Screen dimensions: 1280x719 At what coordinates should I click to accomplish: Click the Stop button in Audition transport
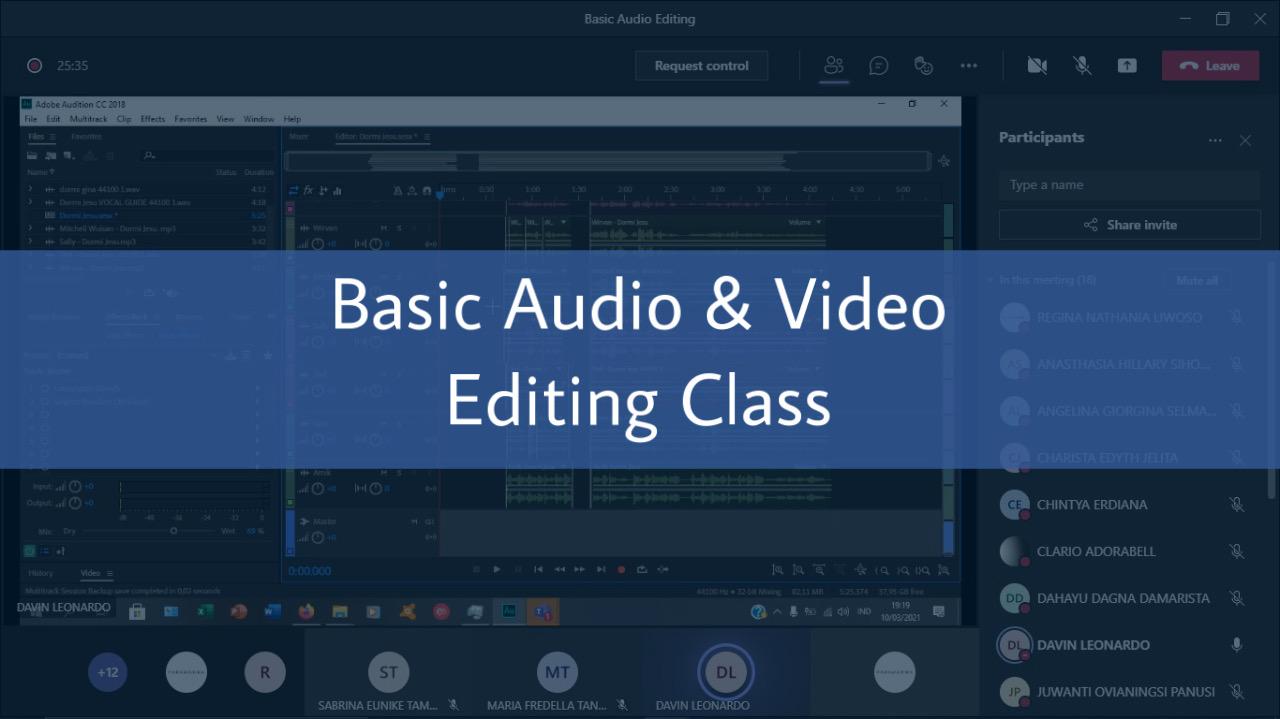point(477,569)
